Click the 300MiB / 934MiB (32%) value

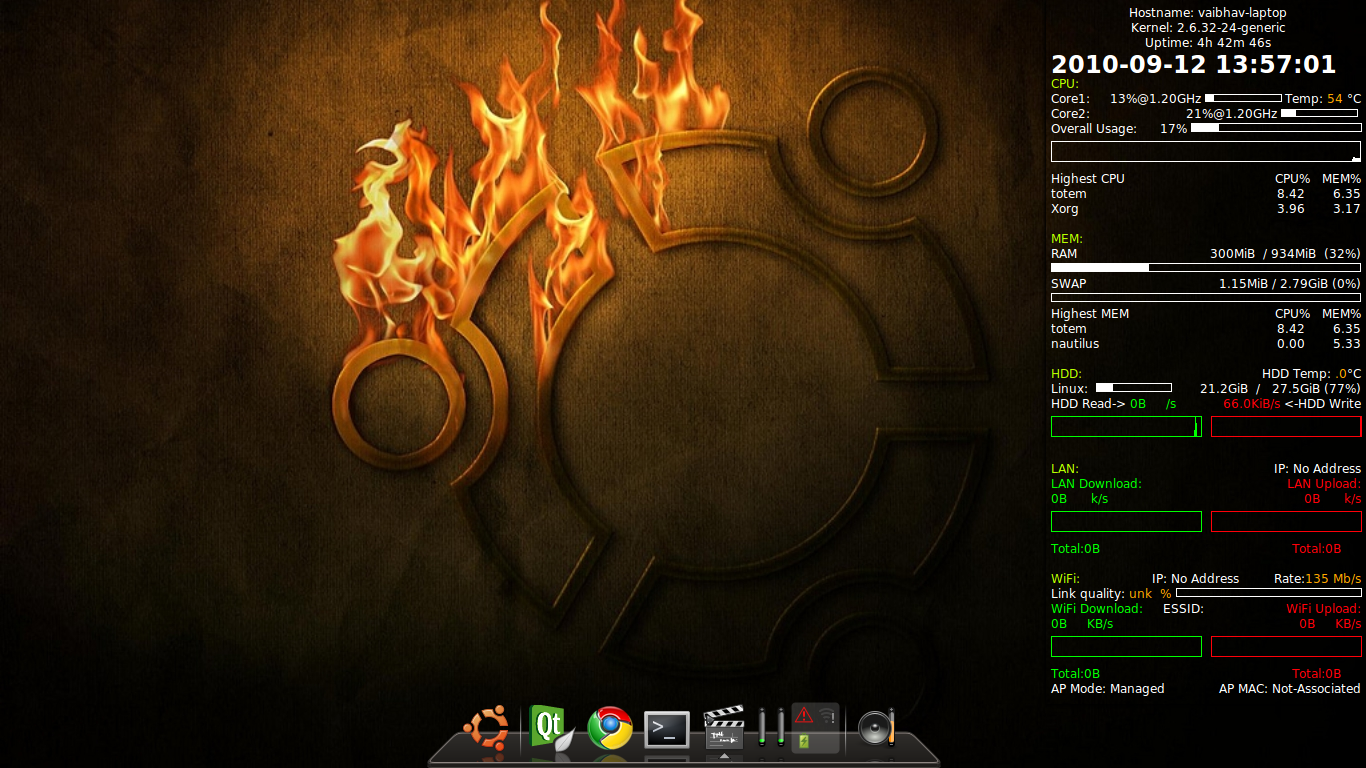pos(1285,254)
